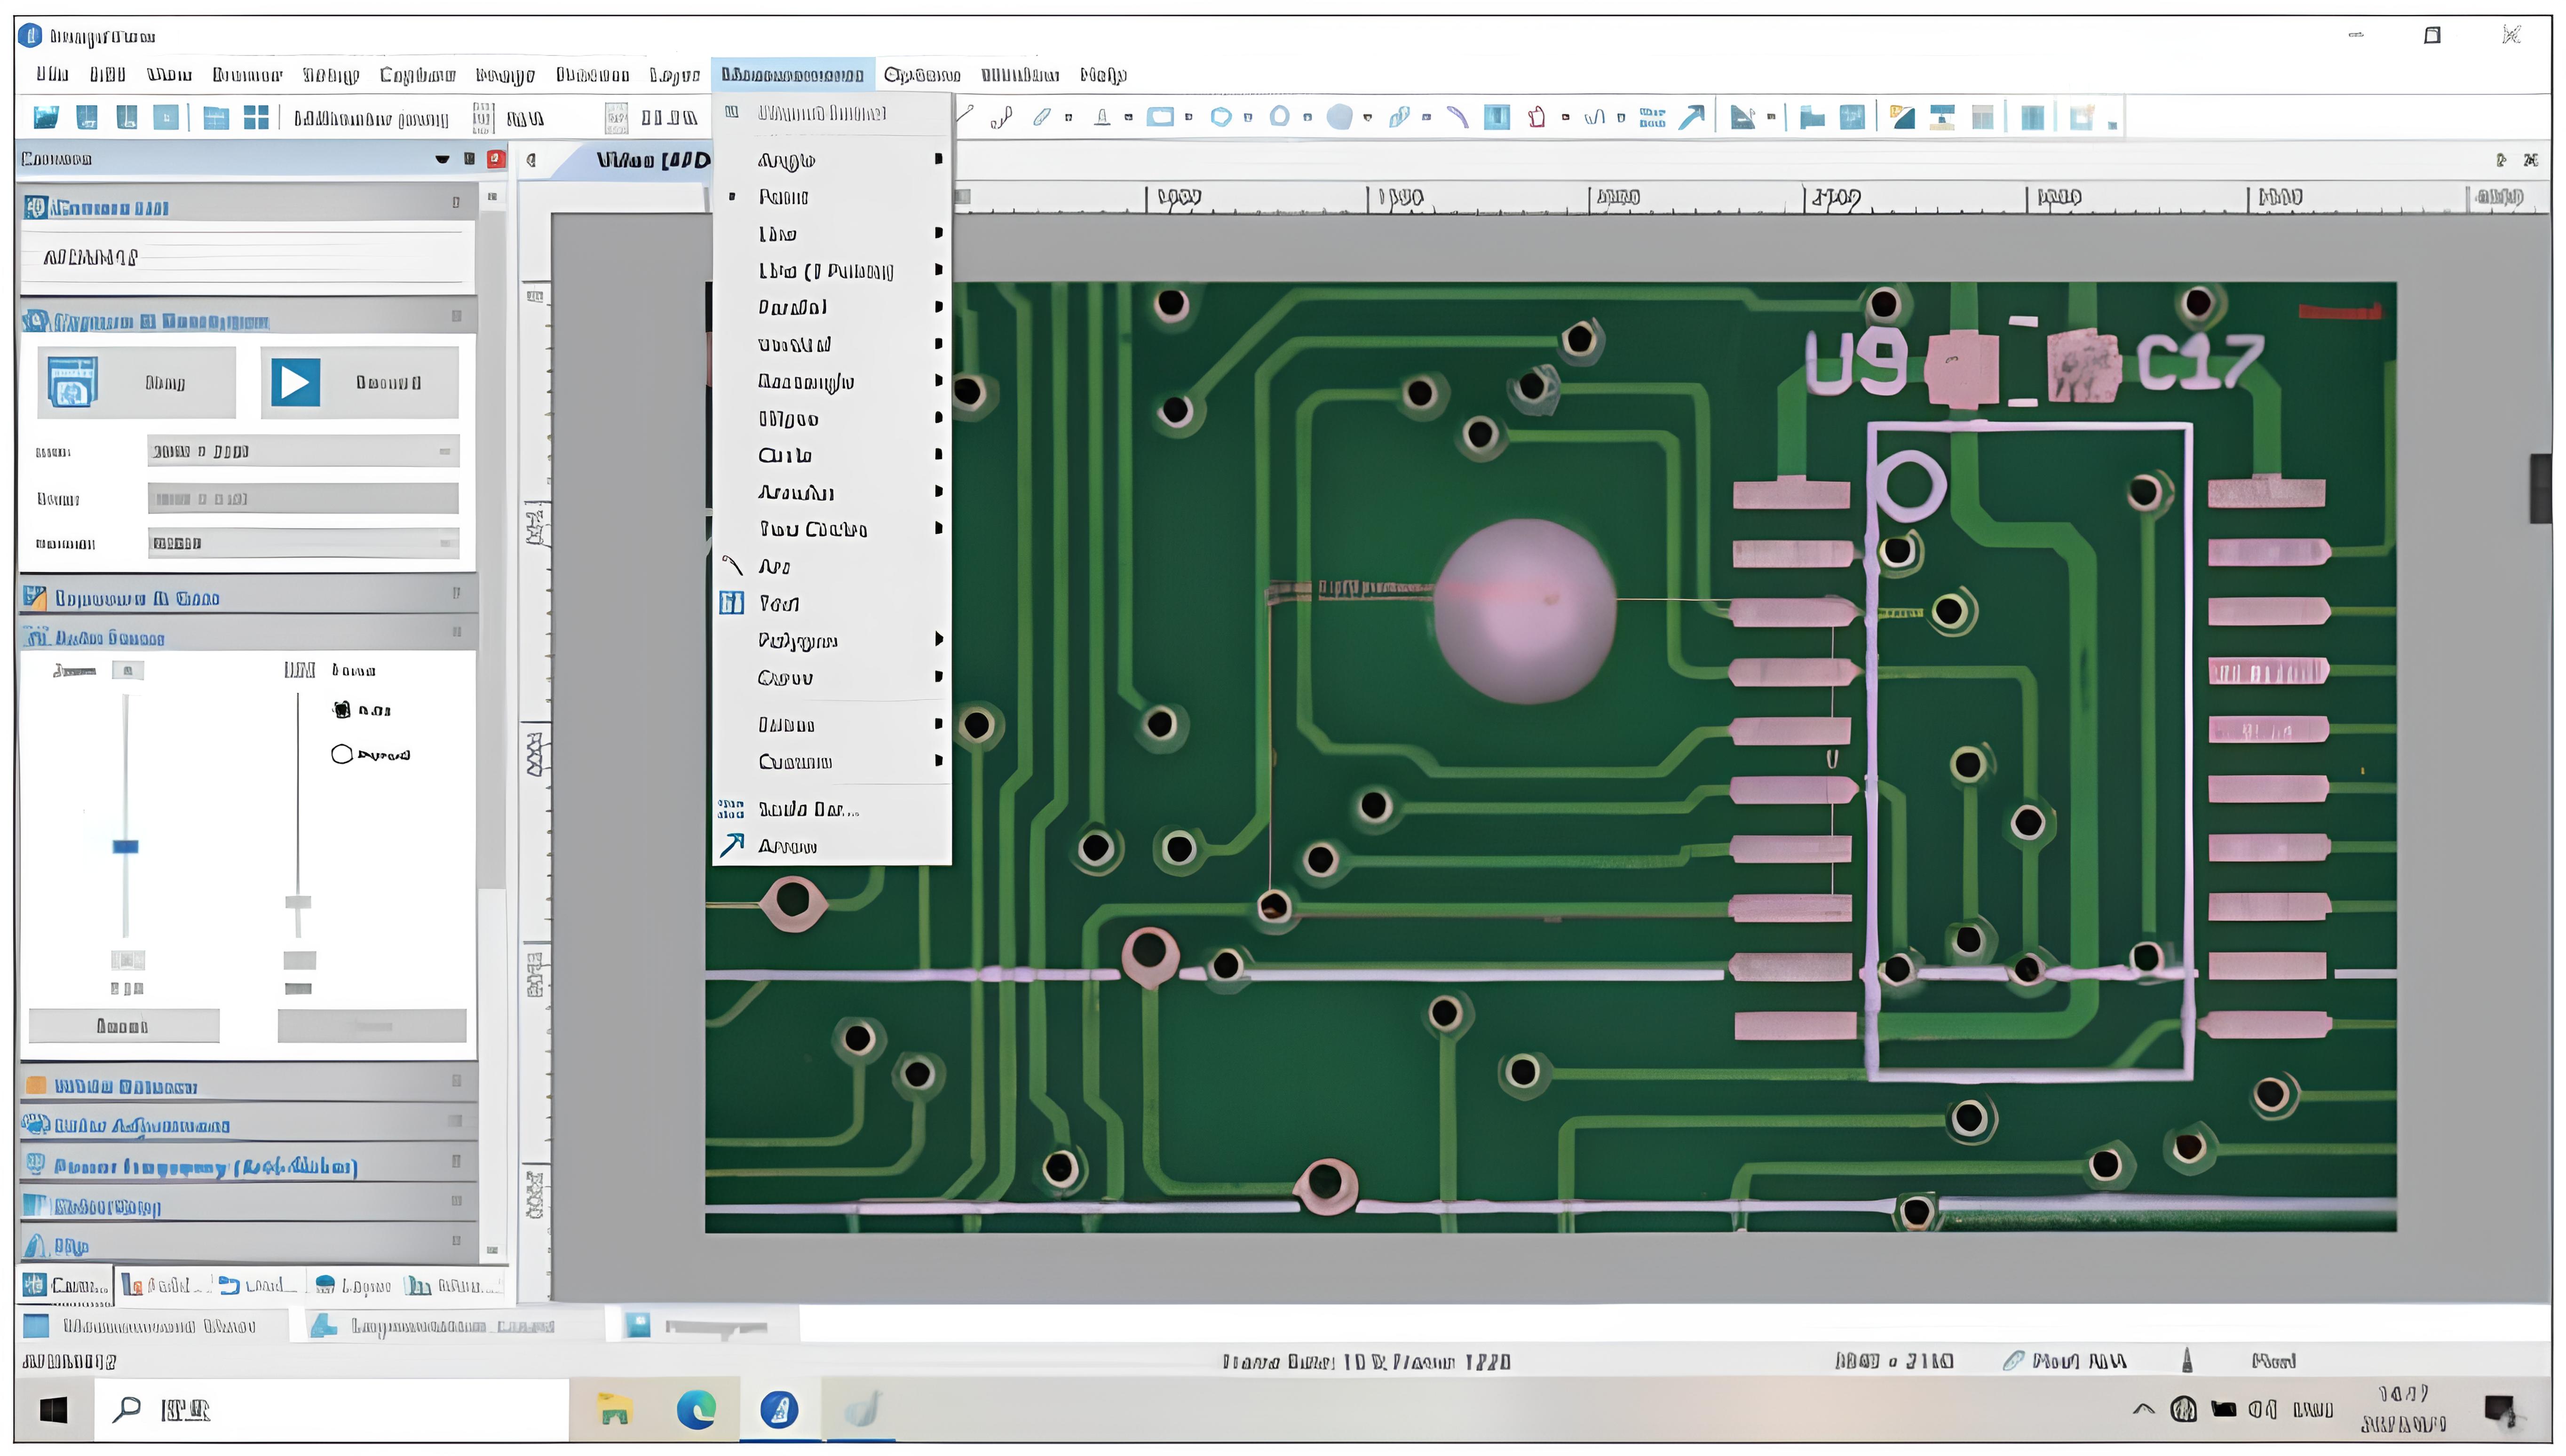Open Microsoft Edge from the taskbar
This screenshot has height=1456, width=2566.
pyautogui.click(x=696, y=1410)
